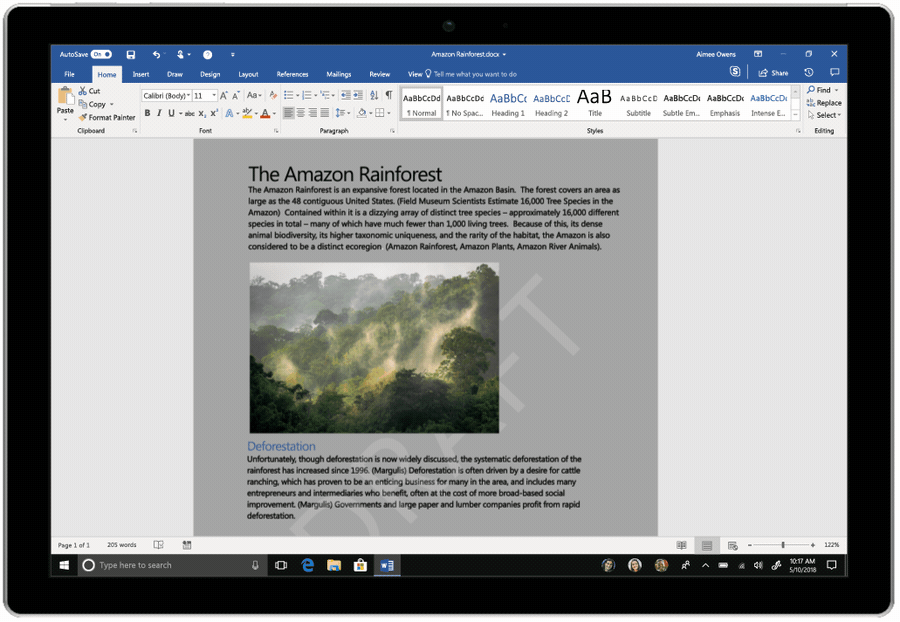900x622 pixels.
Task: Click the Show/Hide paragraph marks icon
Action: (389, 95)
